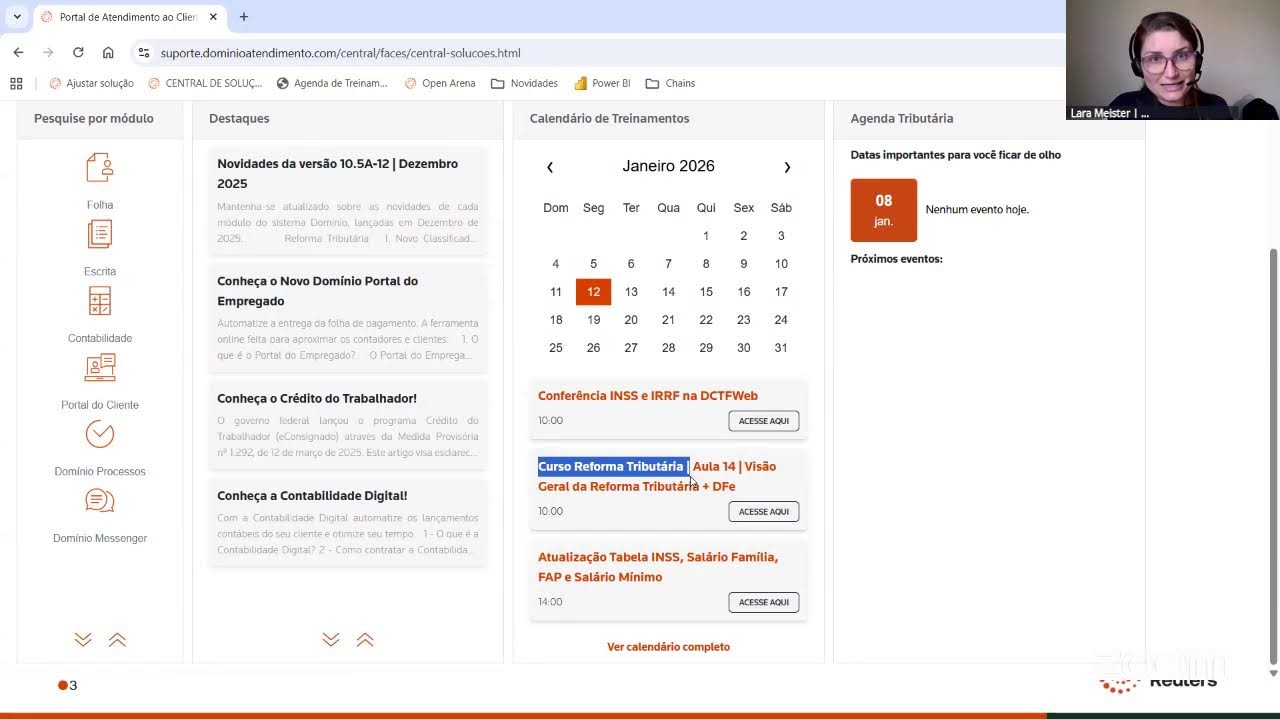Go to next month in calendar
This screenshot has height=720, width=1280.
[x=787, y=167]
